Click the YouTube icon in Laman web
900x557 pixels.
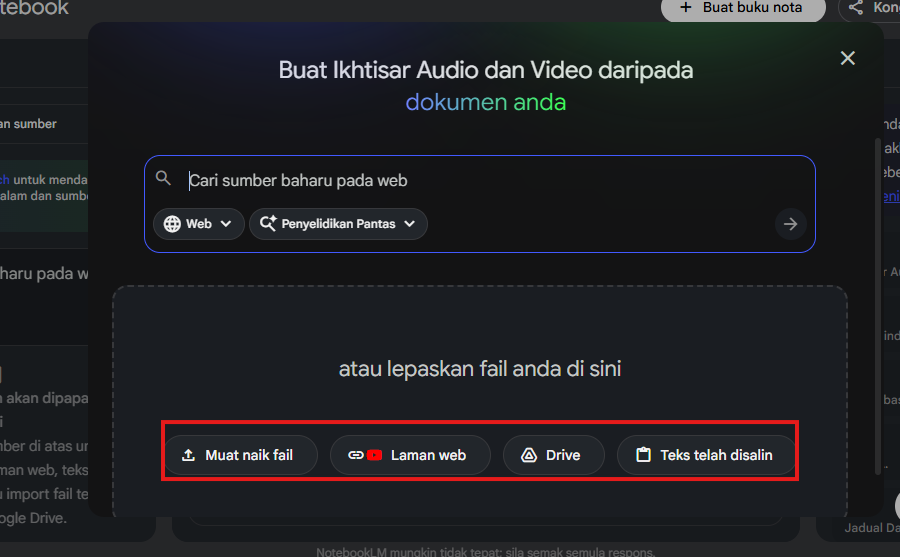375,455
